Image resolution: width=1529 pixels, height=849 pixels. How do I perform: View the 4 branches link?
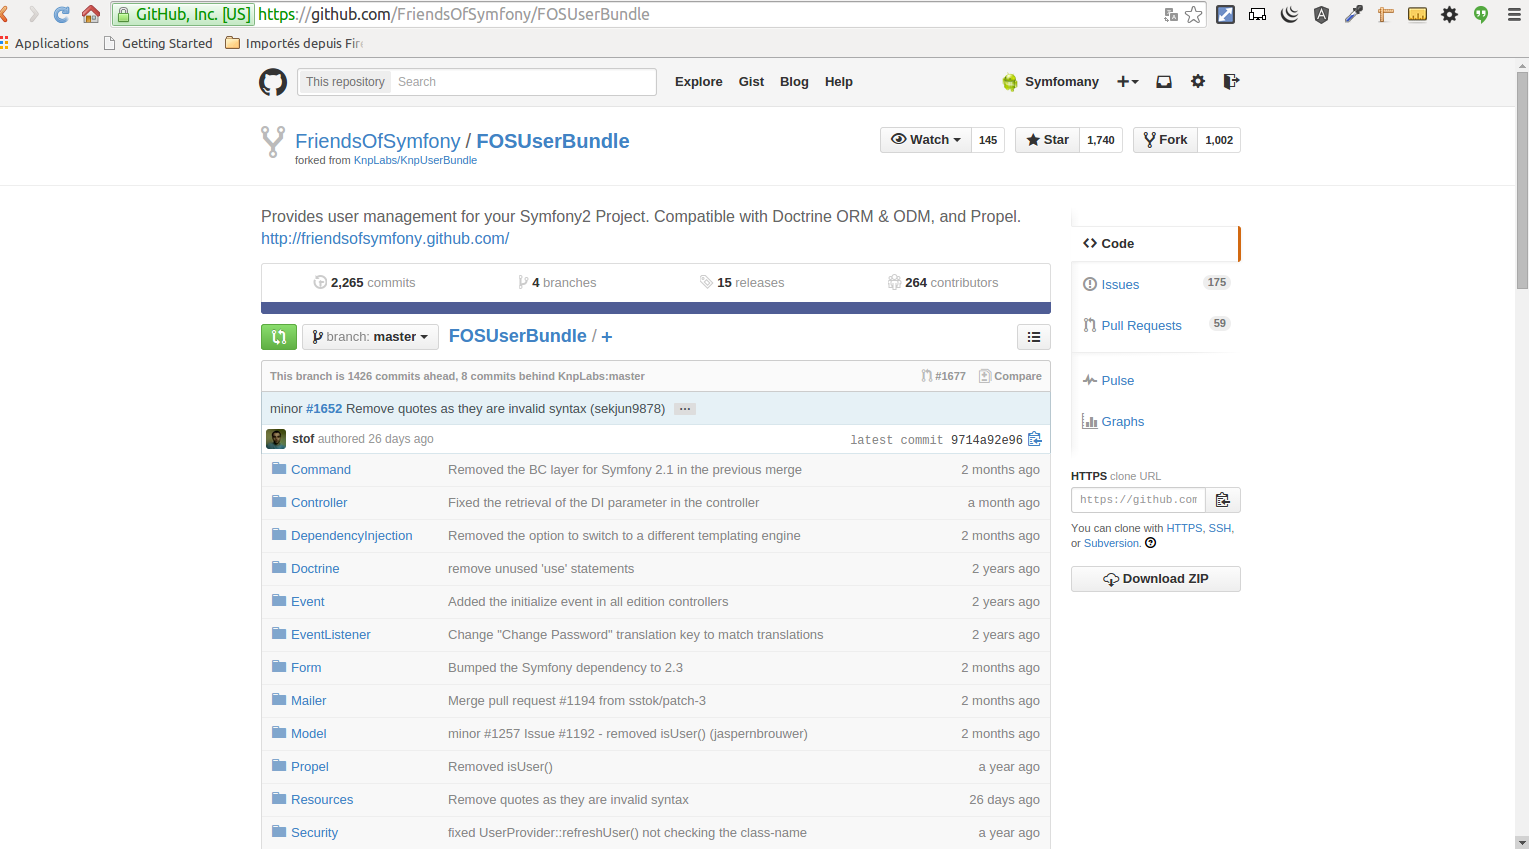pyautogui.click(x=557, y=283)
